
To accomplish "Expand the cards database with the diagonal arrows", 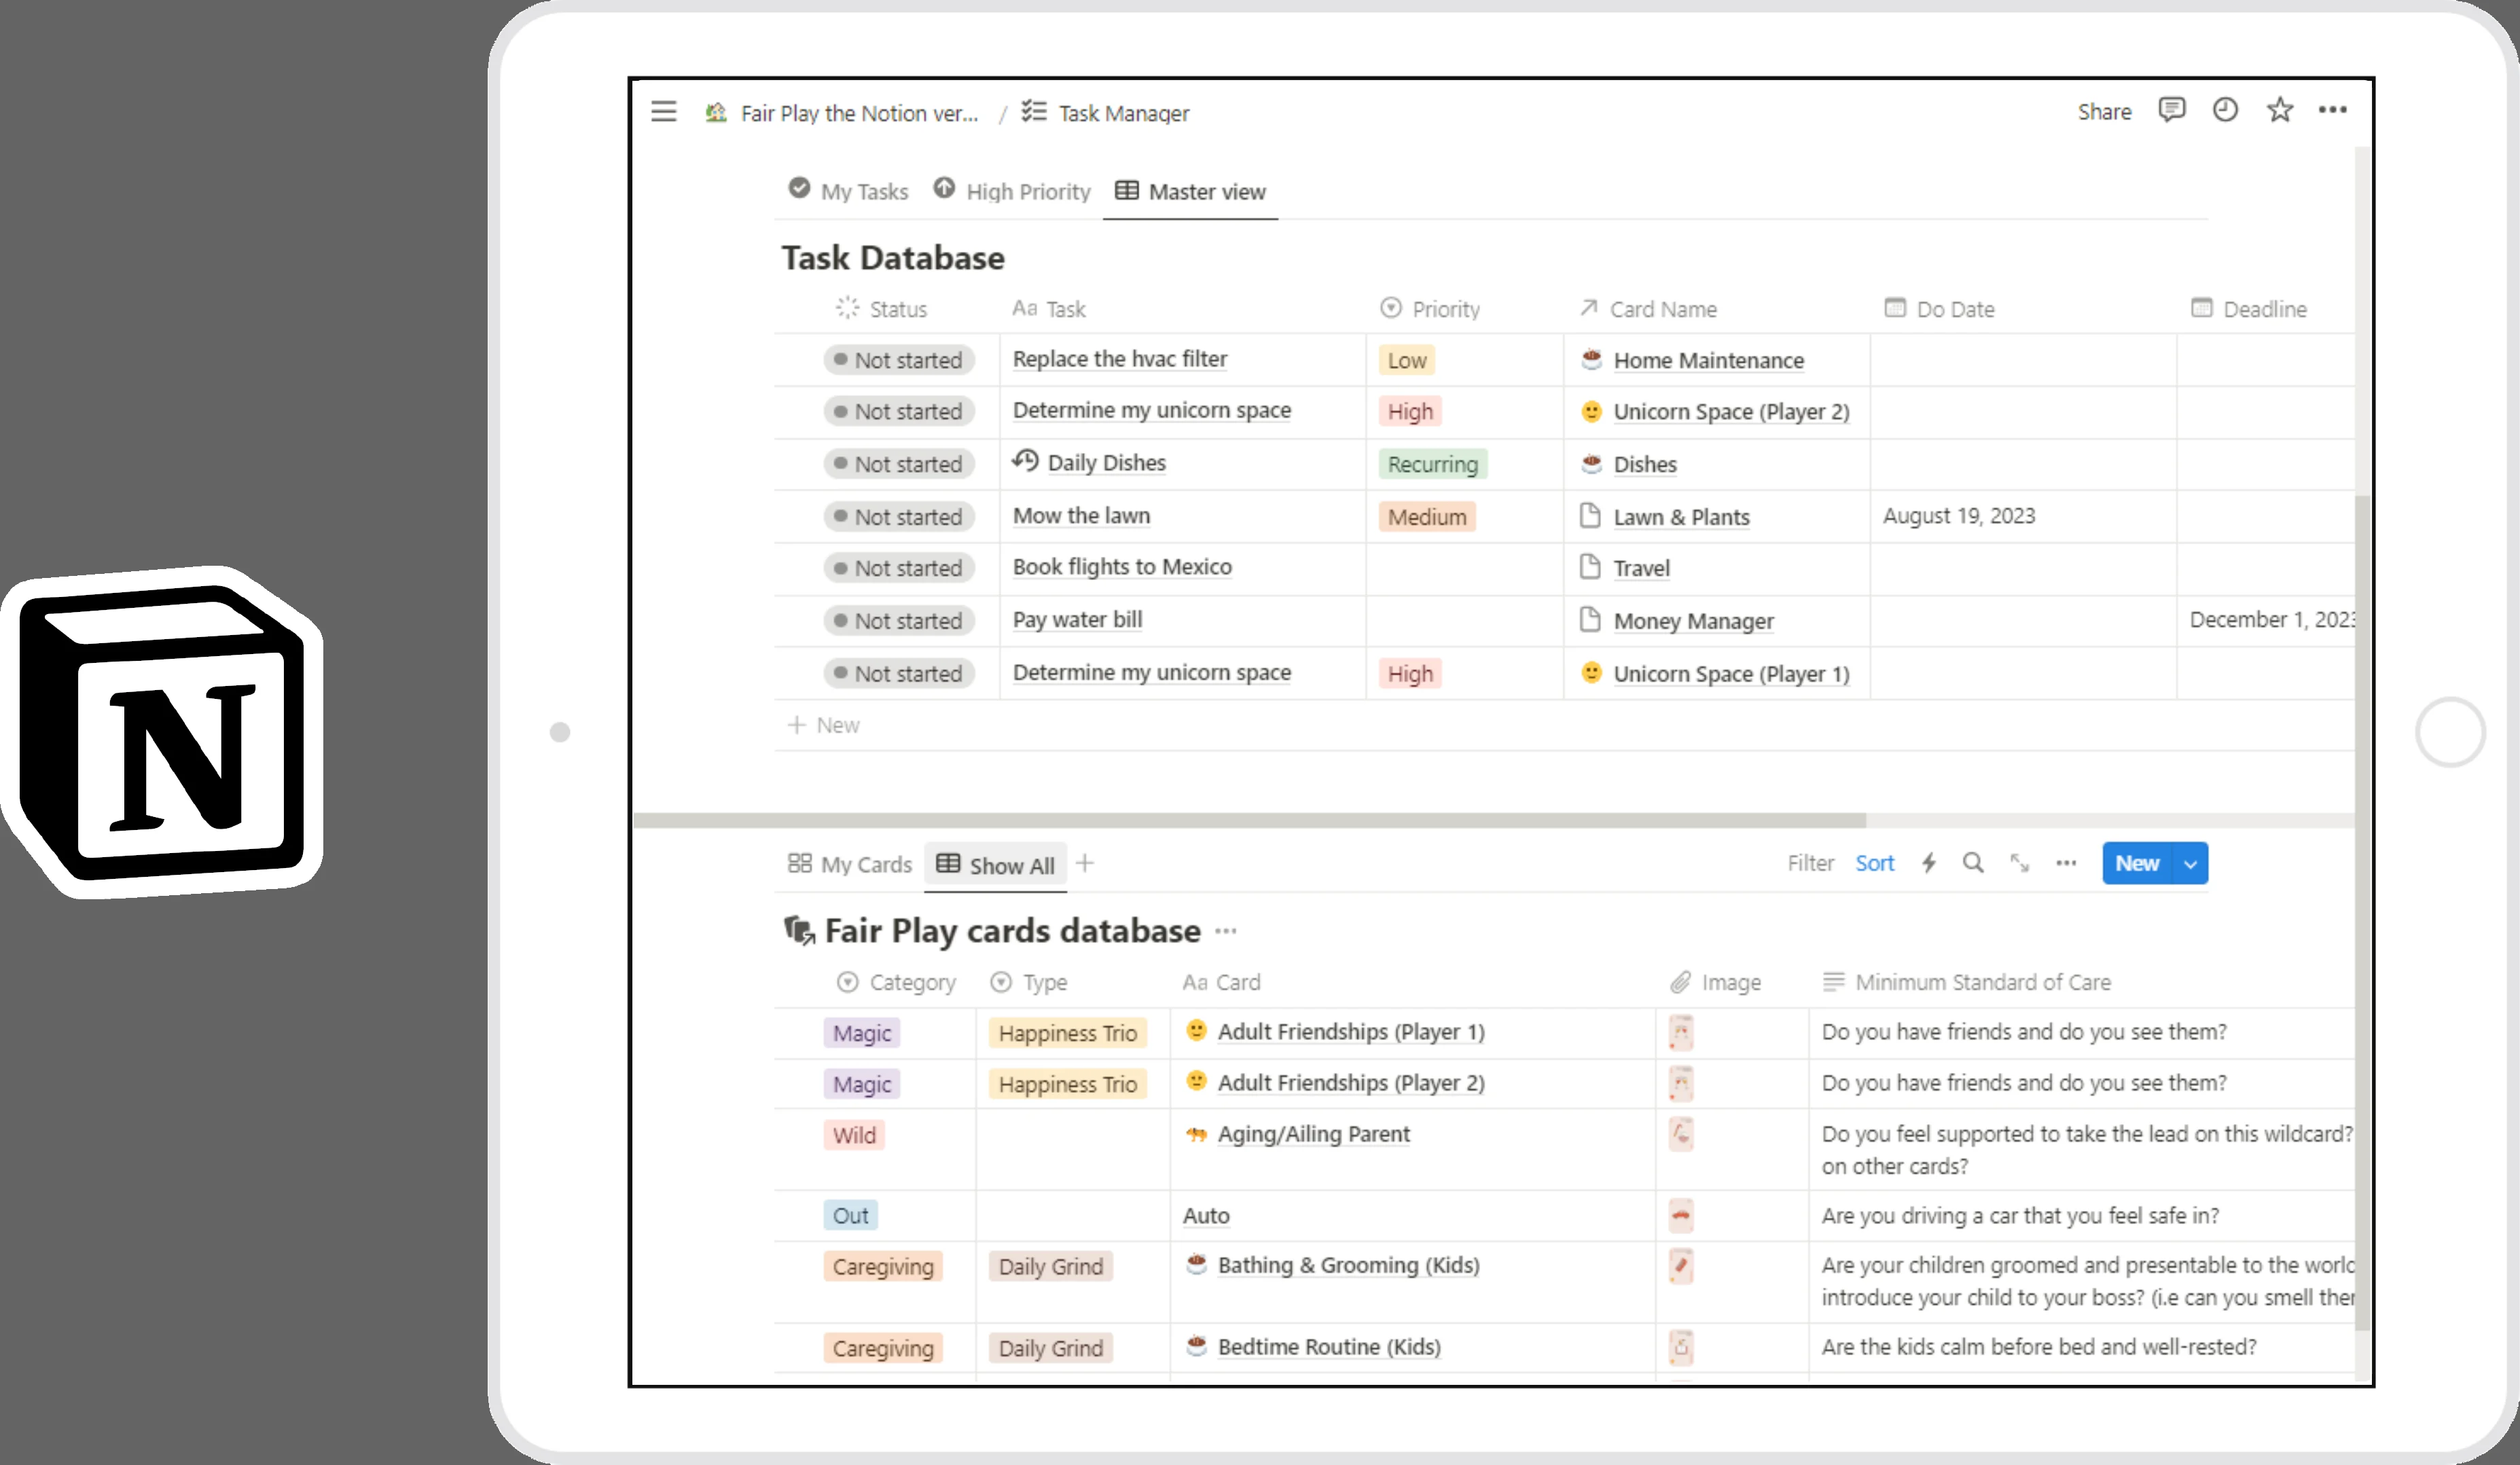I will click(x=2020, y=863).
